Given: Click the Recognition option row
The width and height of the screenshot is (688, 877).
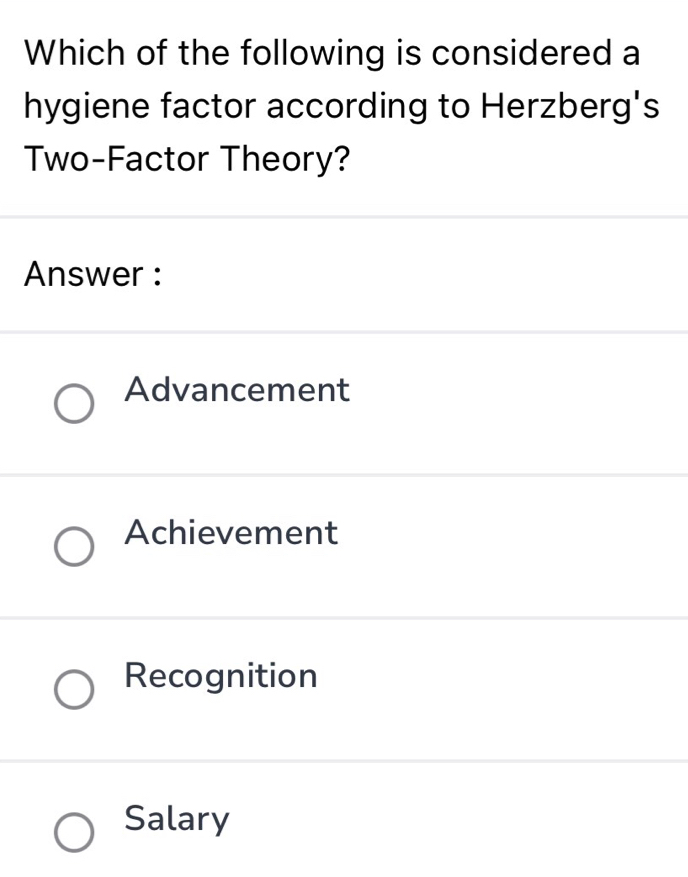Looking at the screenshot, I should point(344,686).
